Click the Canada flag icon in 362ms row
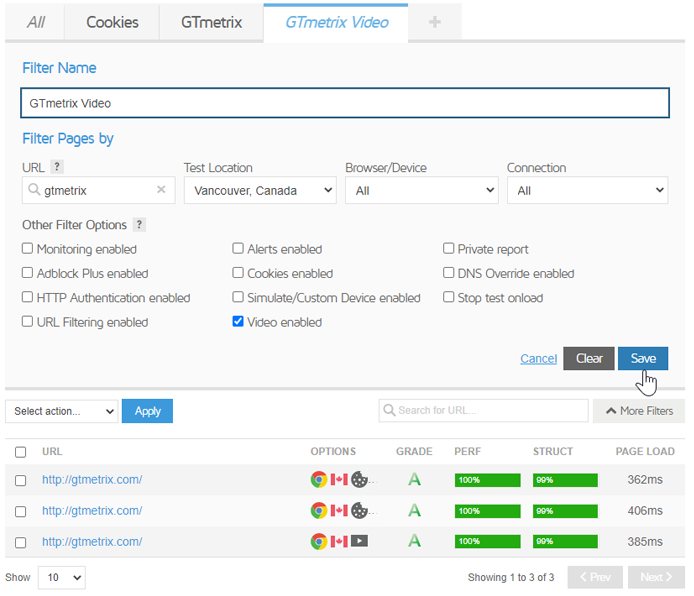694x596 pixels. point(339,479)
